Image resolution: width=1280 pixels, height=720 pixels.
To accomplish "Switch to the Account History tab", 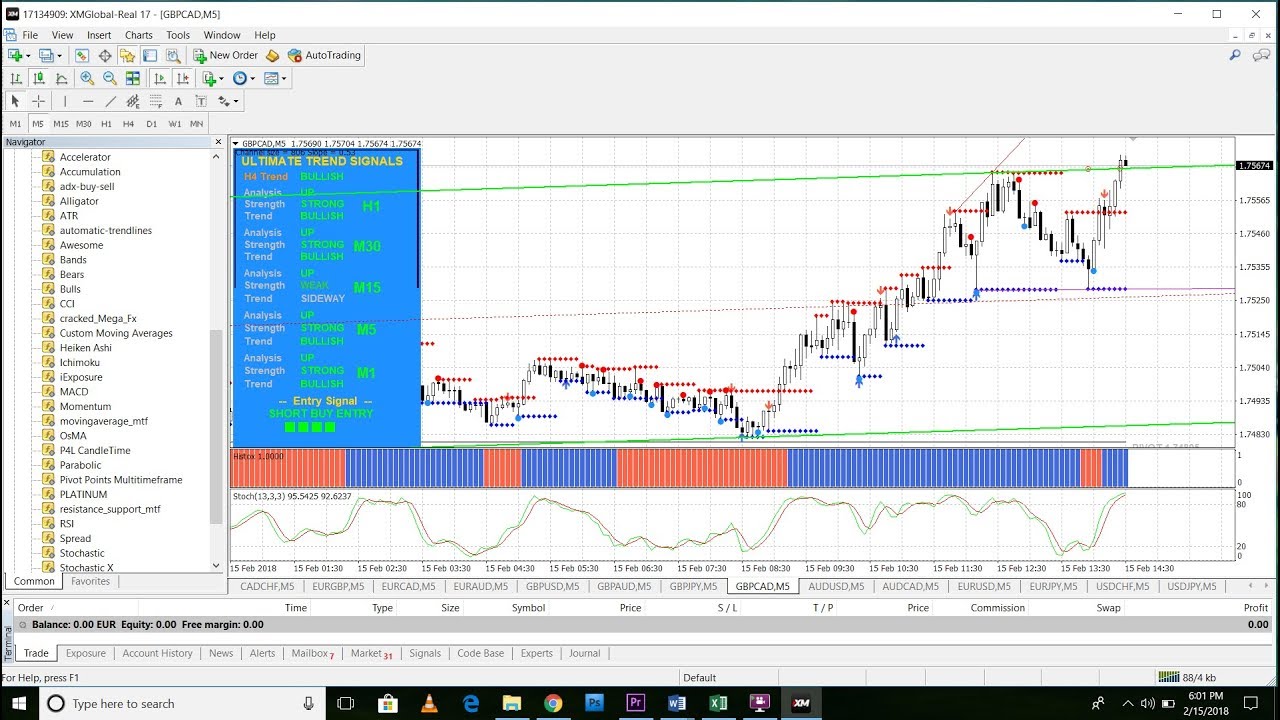I will (x=157, y=653).
